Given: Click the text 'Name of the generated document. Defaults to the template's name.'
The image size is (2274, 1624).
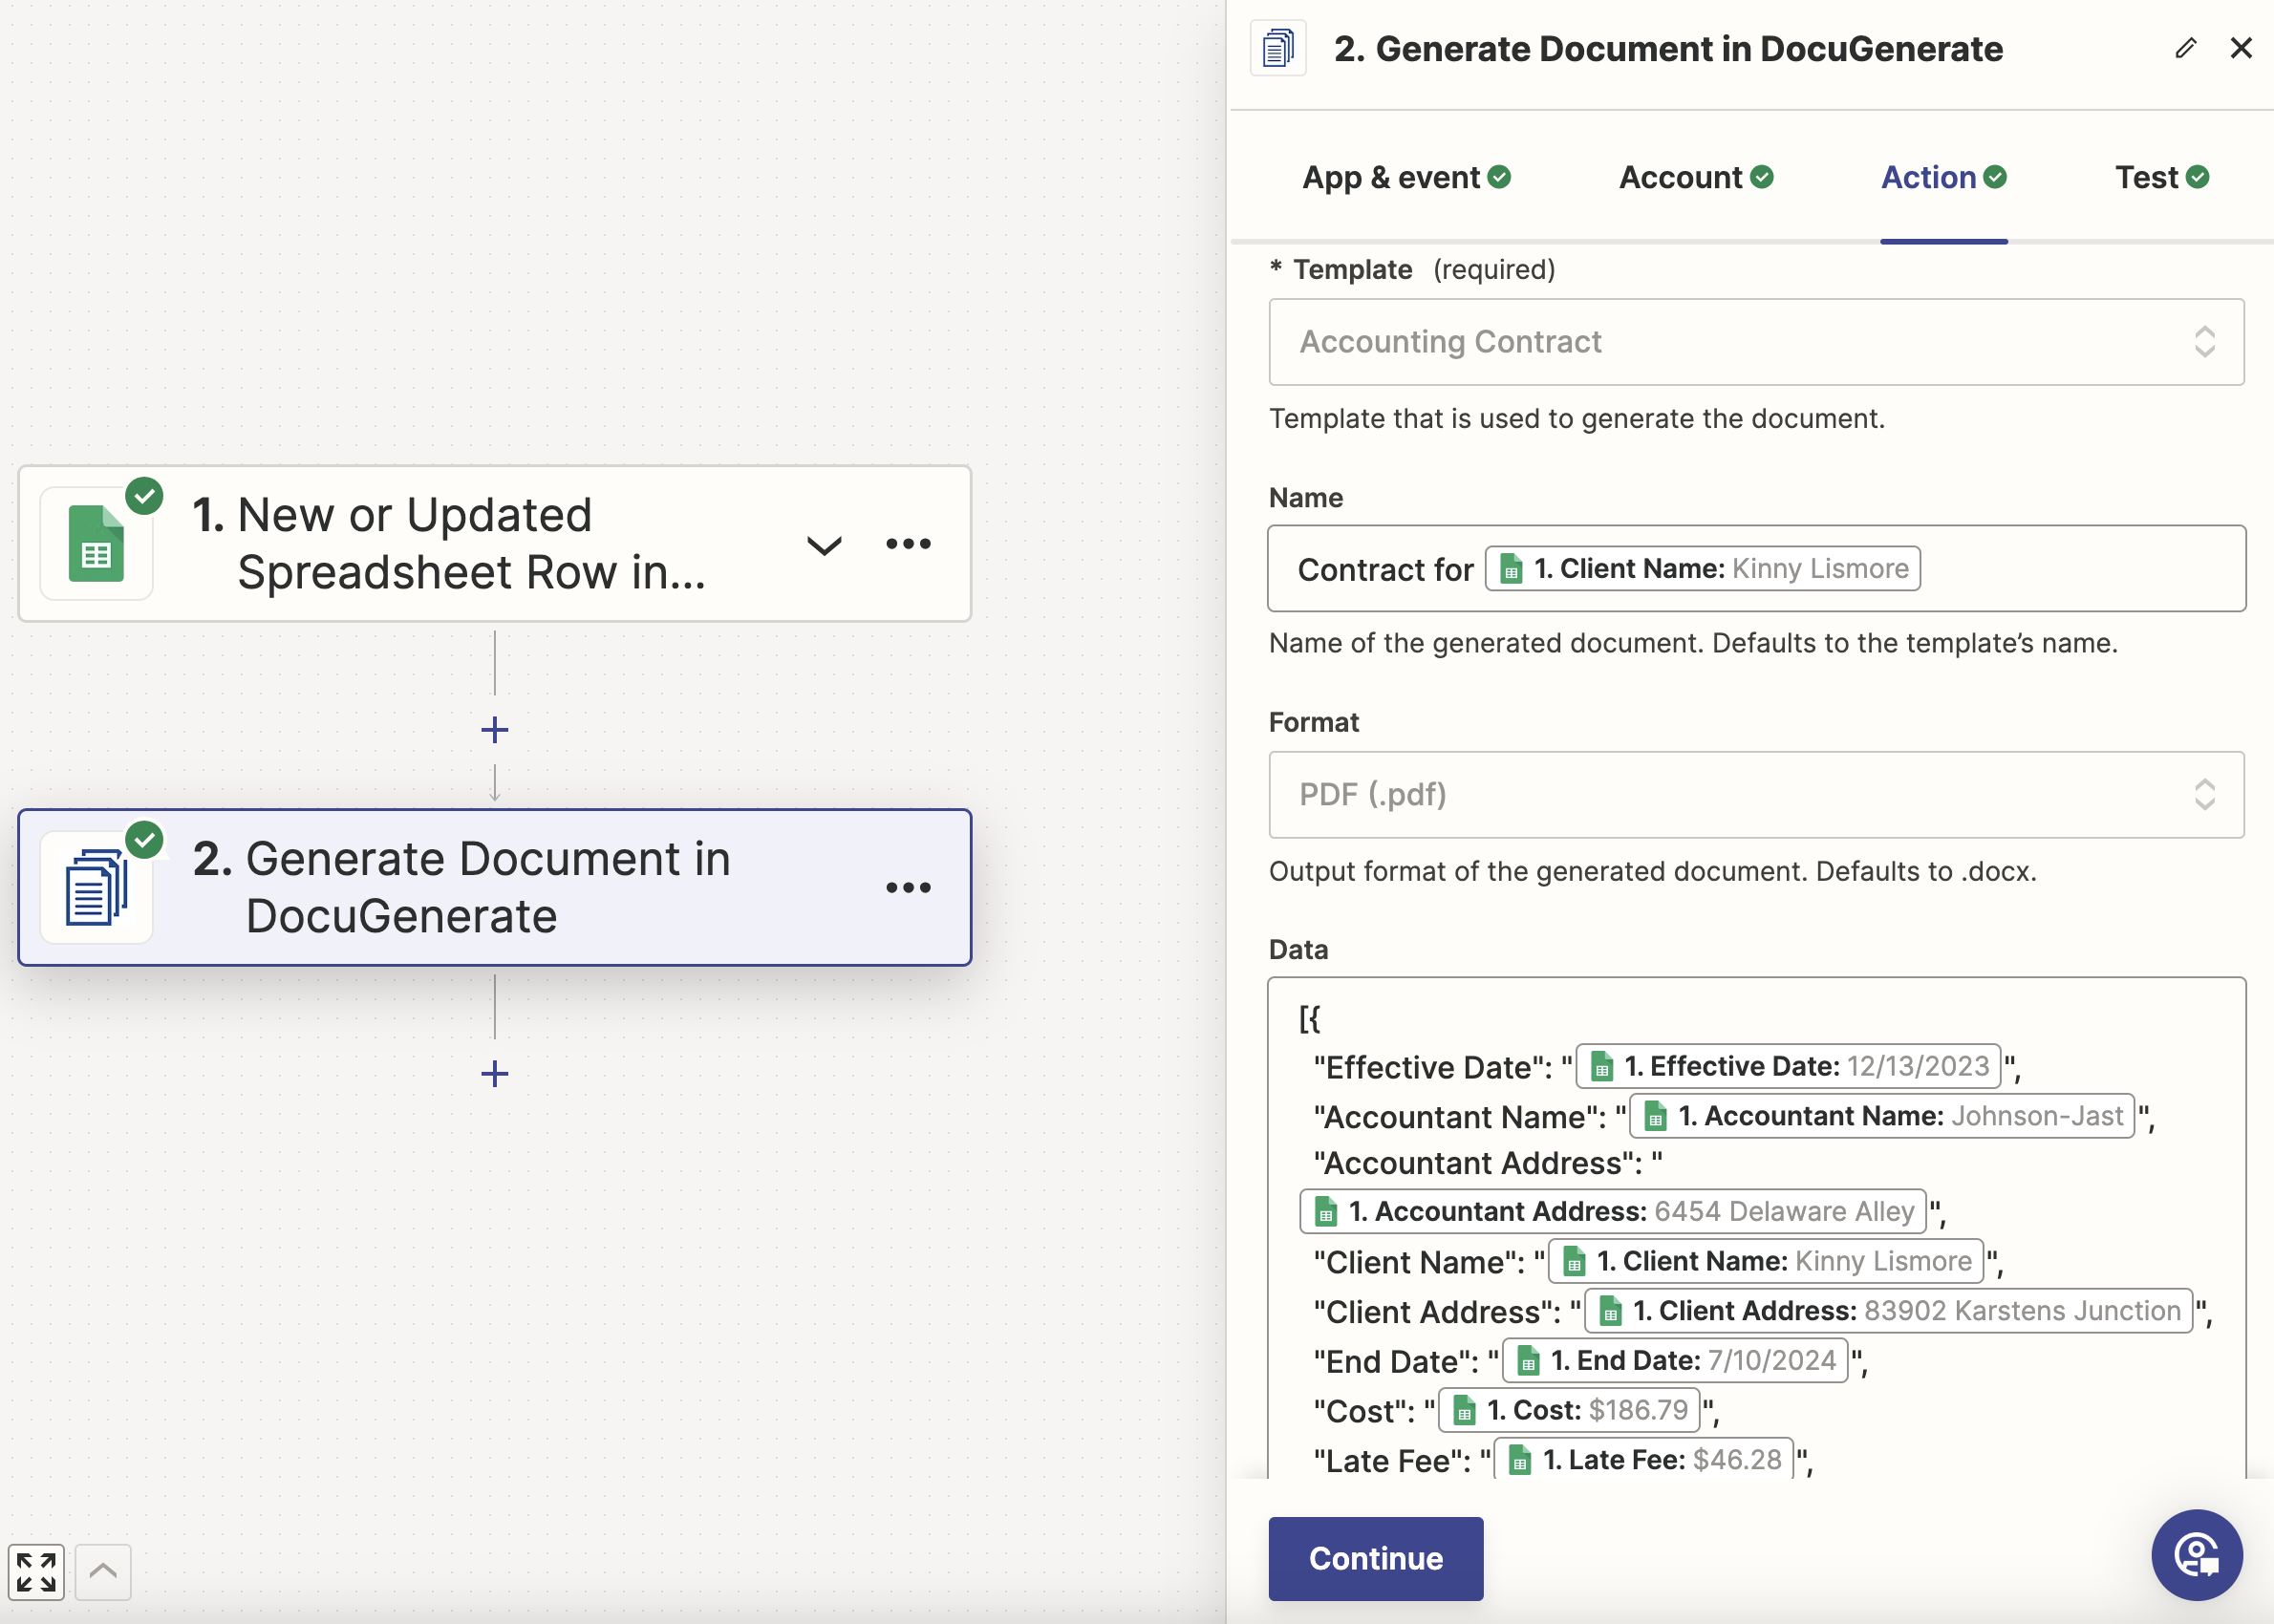Looking at the screenshot, I should (x=1693, y=643).
